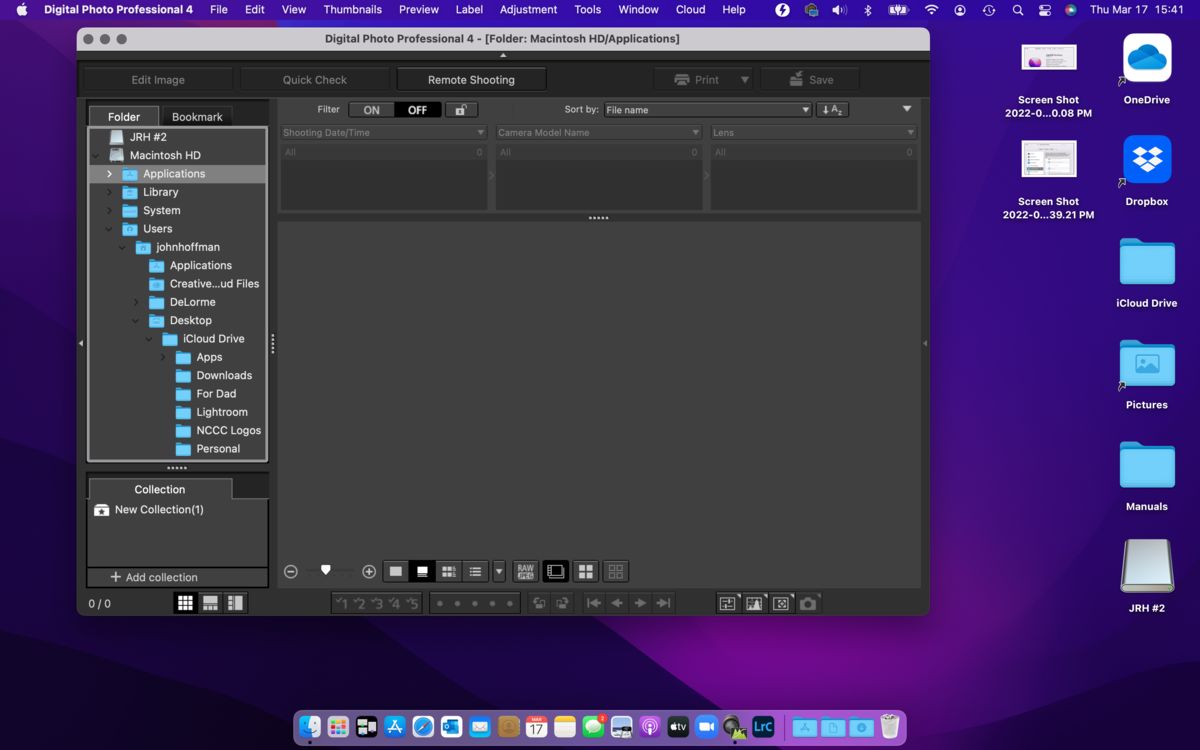Expand the Applications folder under Macintosh HD
This screenshot has height=750, width=1200.
pos(109,174)
